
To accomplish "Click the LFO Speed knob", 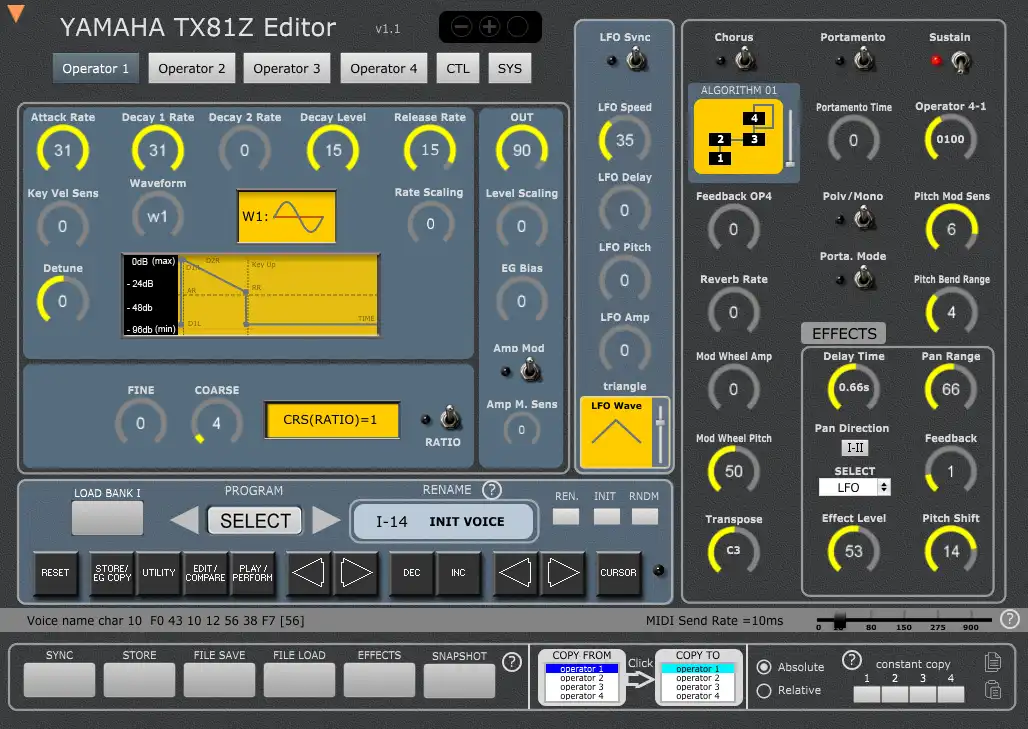I will (625, 140).
